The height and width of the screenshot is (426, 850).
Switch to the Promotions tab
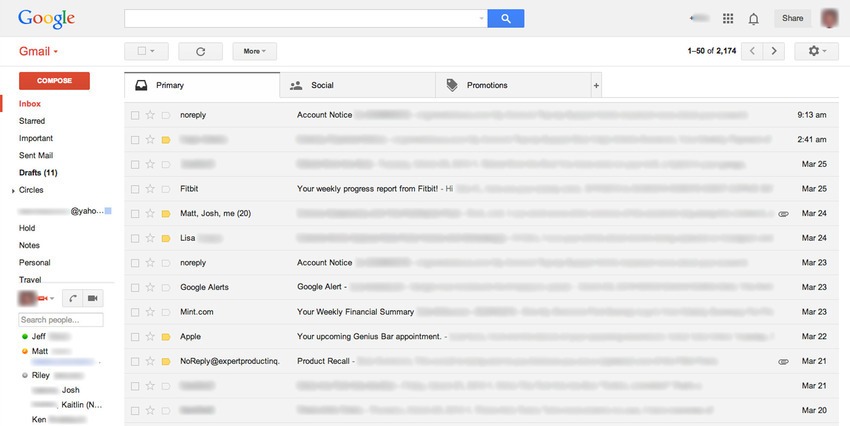(487, 86)
